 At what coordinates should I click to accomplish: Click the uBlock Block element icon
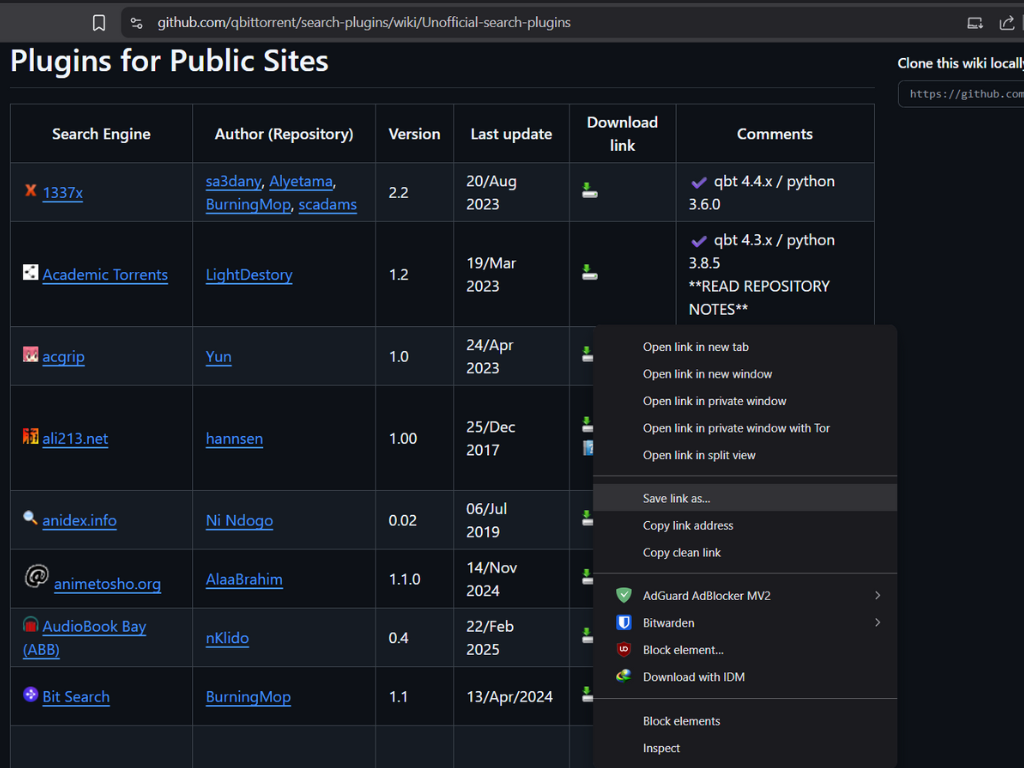(x=624, y=649)
